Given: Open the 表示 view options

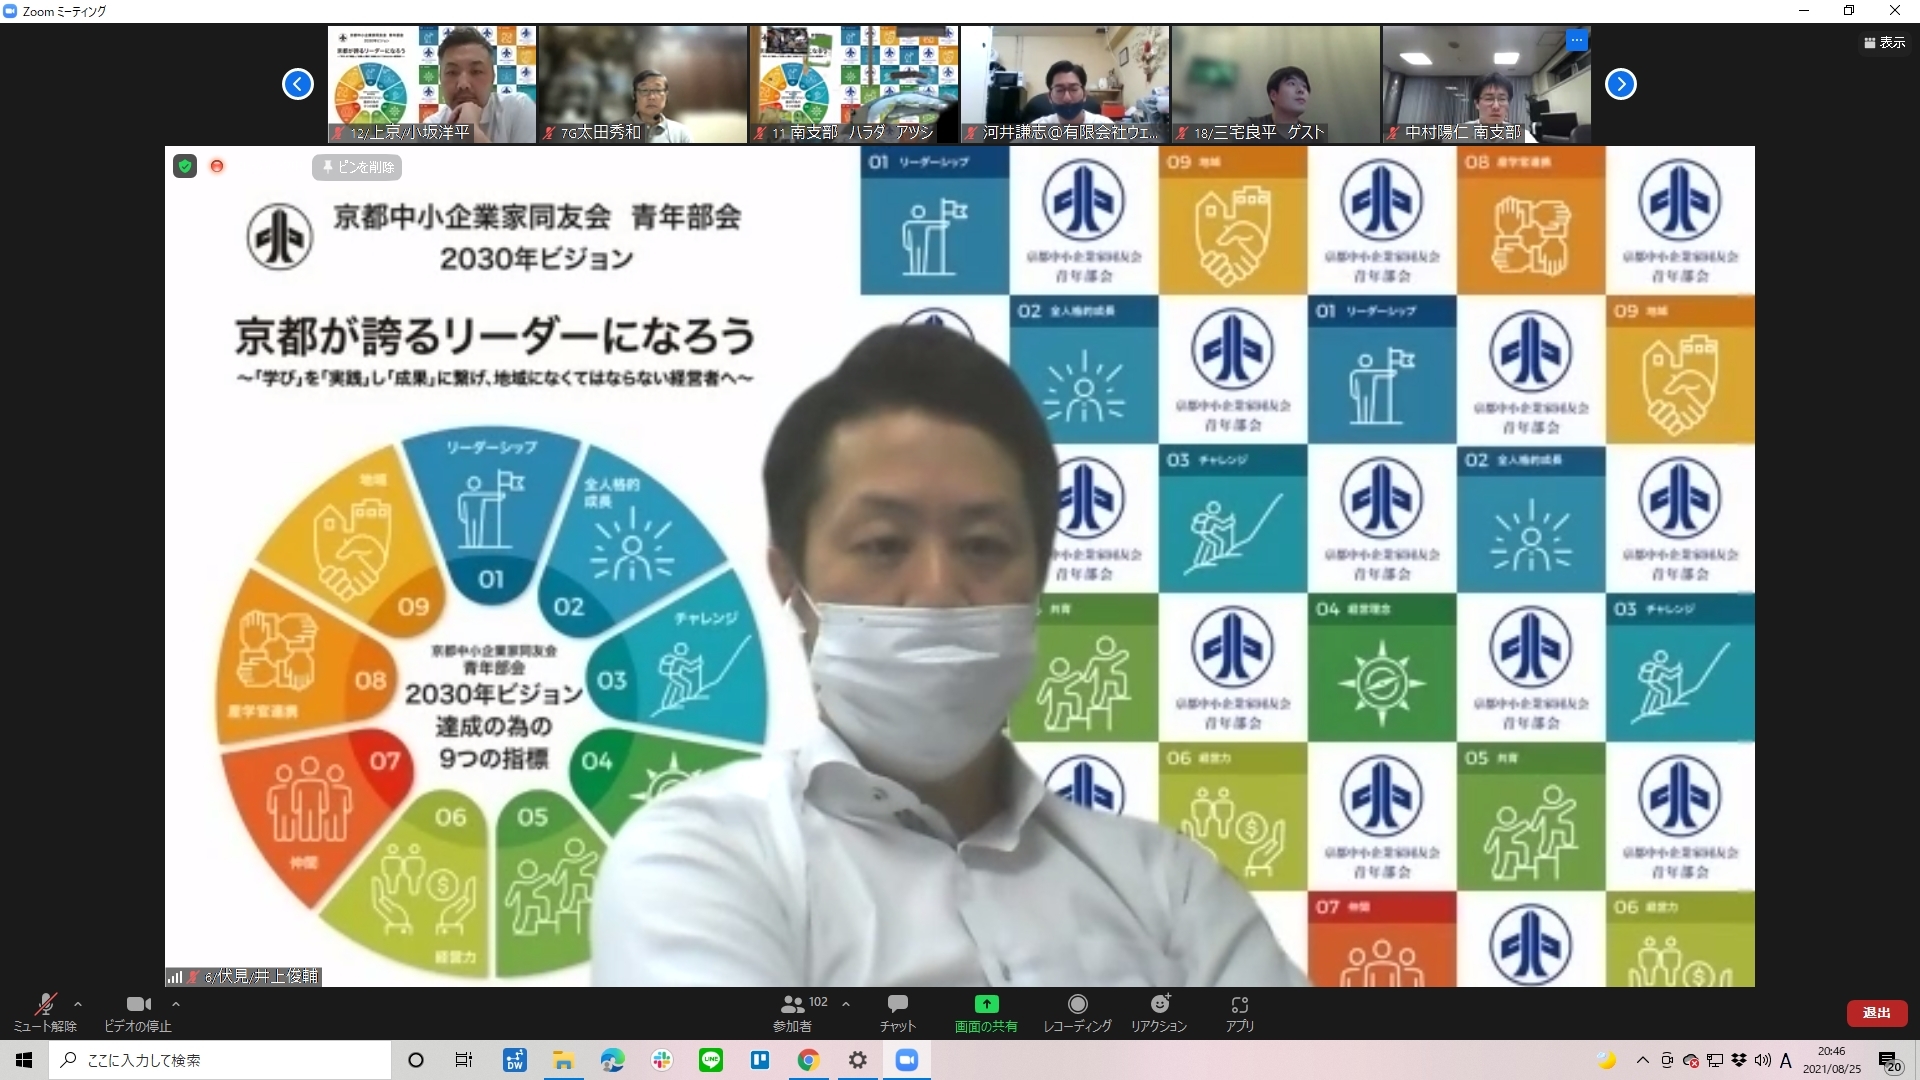Looking at the screenshot, I should click(1884, 42).
